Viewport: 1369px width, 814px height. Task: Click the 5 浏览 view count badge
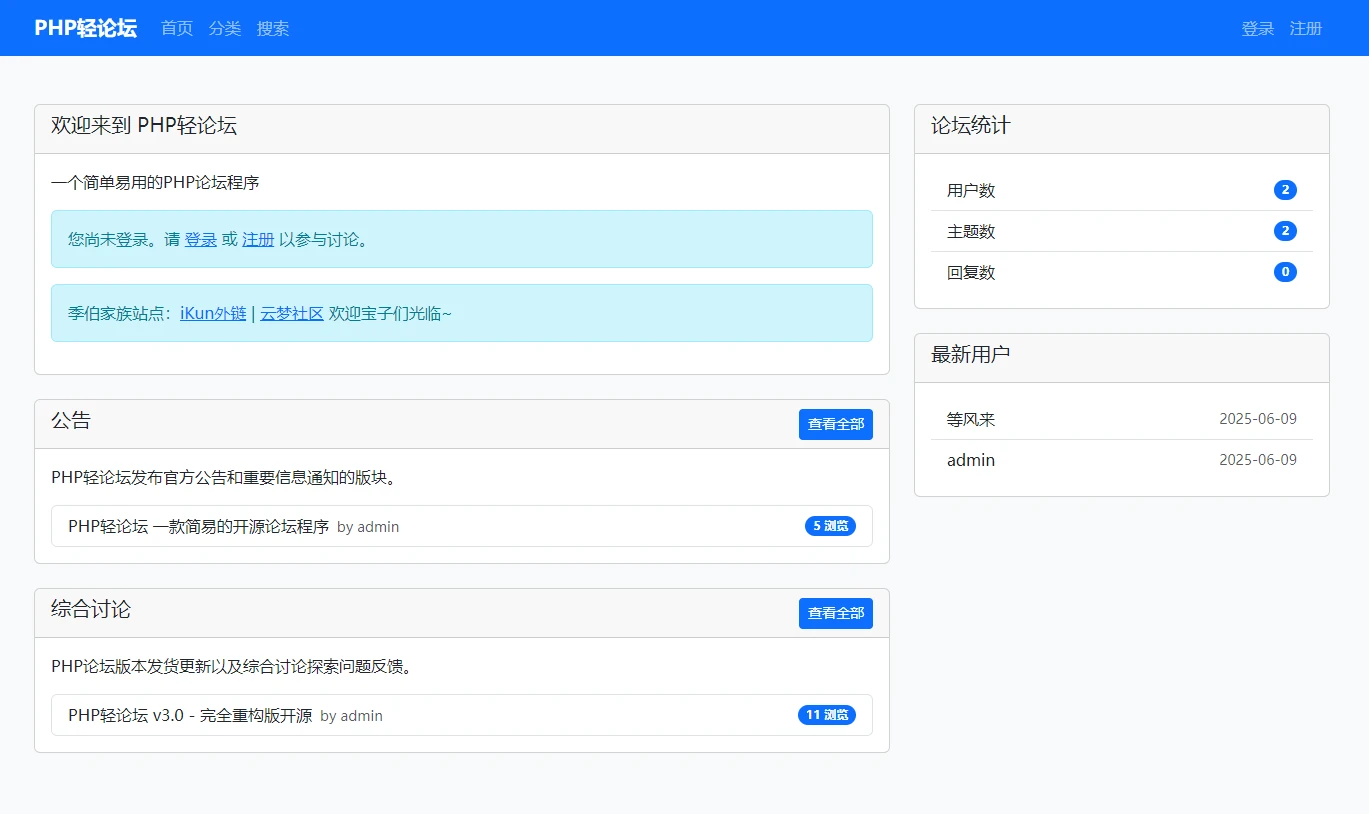point(830,526)
